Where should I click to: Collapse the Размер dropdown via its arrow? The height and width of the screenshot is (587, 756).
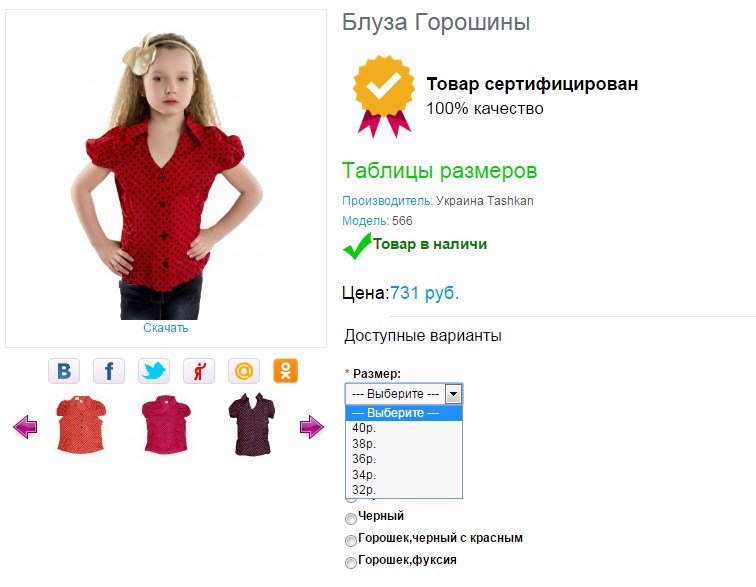tap(453, 394)
